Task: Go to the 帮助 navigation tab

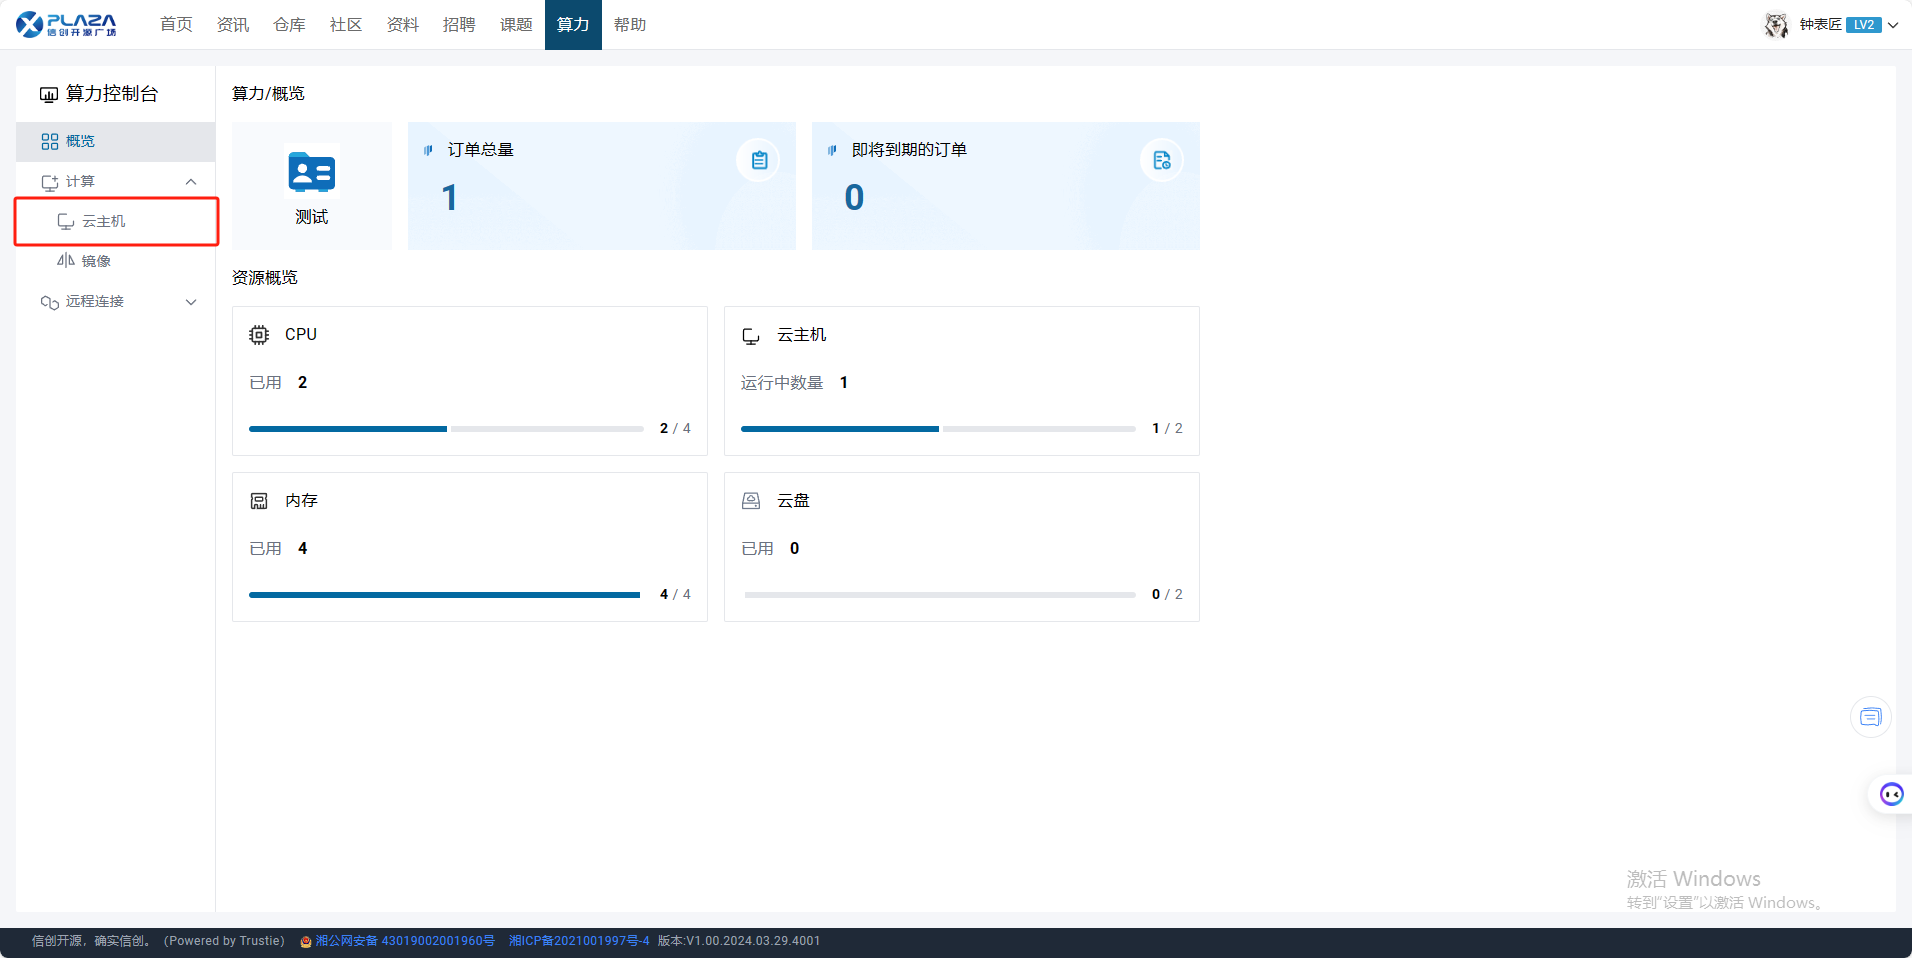Action: tap(630, 25)
